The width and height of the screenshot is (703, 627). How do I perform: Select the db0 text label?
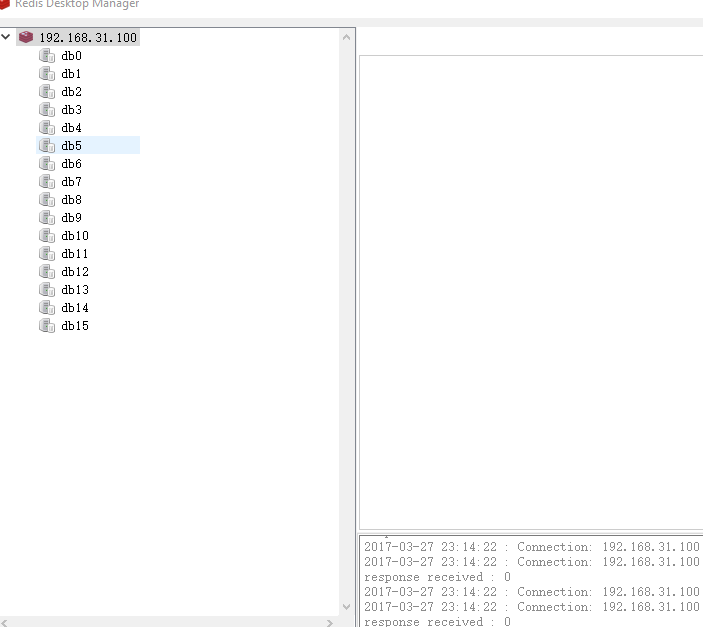71,56
